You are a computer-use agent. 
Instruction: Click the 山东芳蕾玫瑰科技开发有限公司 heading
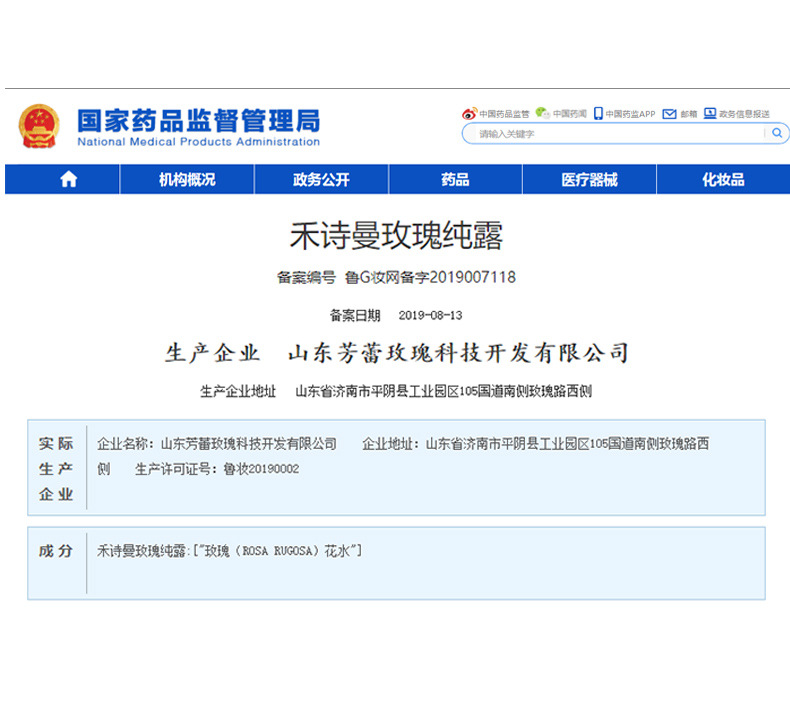tap(458, 353)
